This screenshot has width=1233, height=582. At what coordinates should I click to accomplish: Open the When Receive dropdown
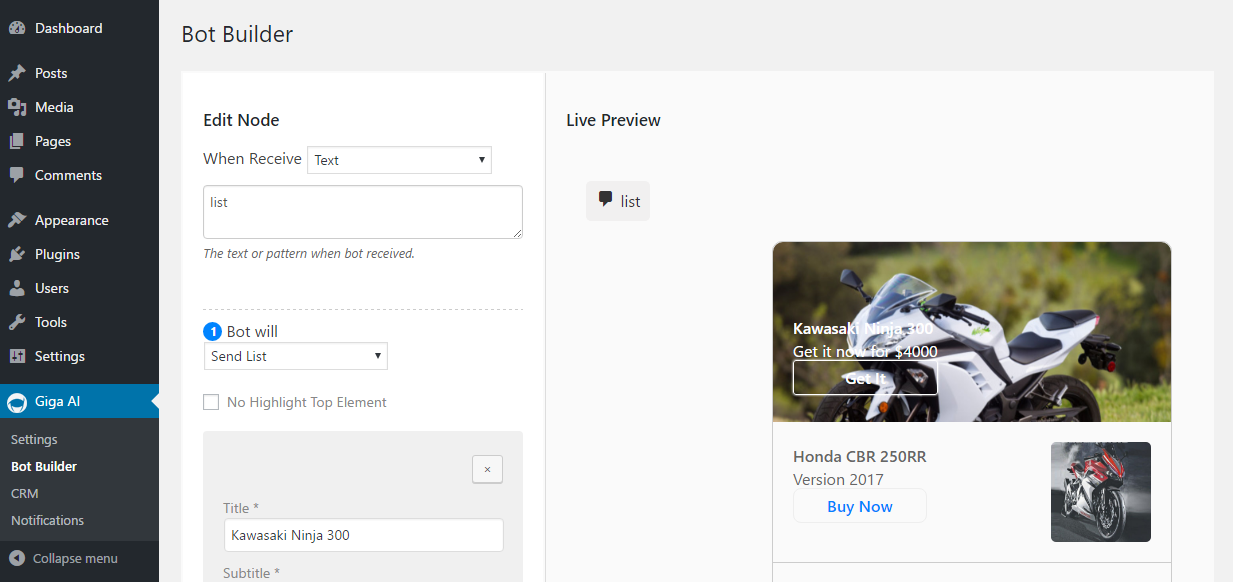pyautogui.click(x=399, y=159)
